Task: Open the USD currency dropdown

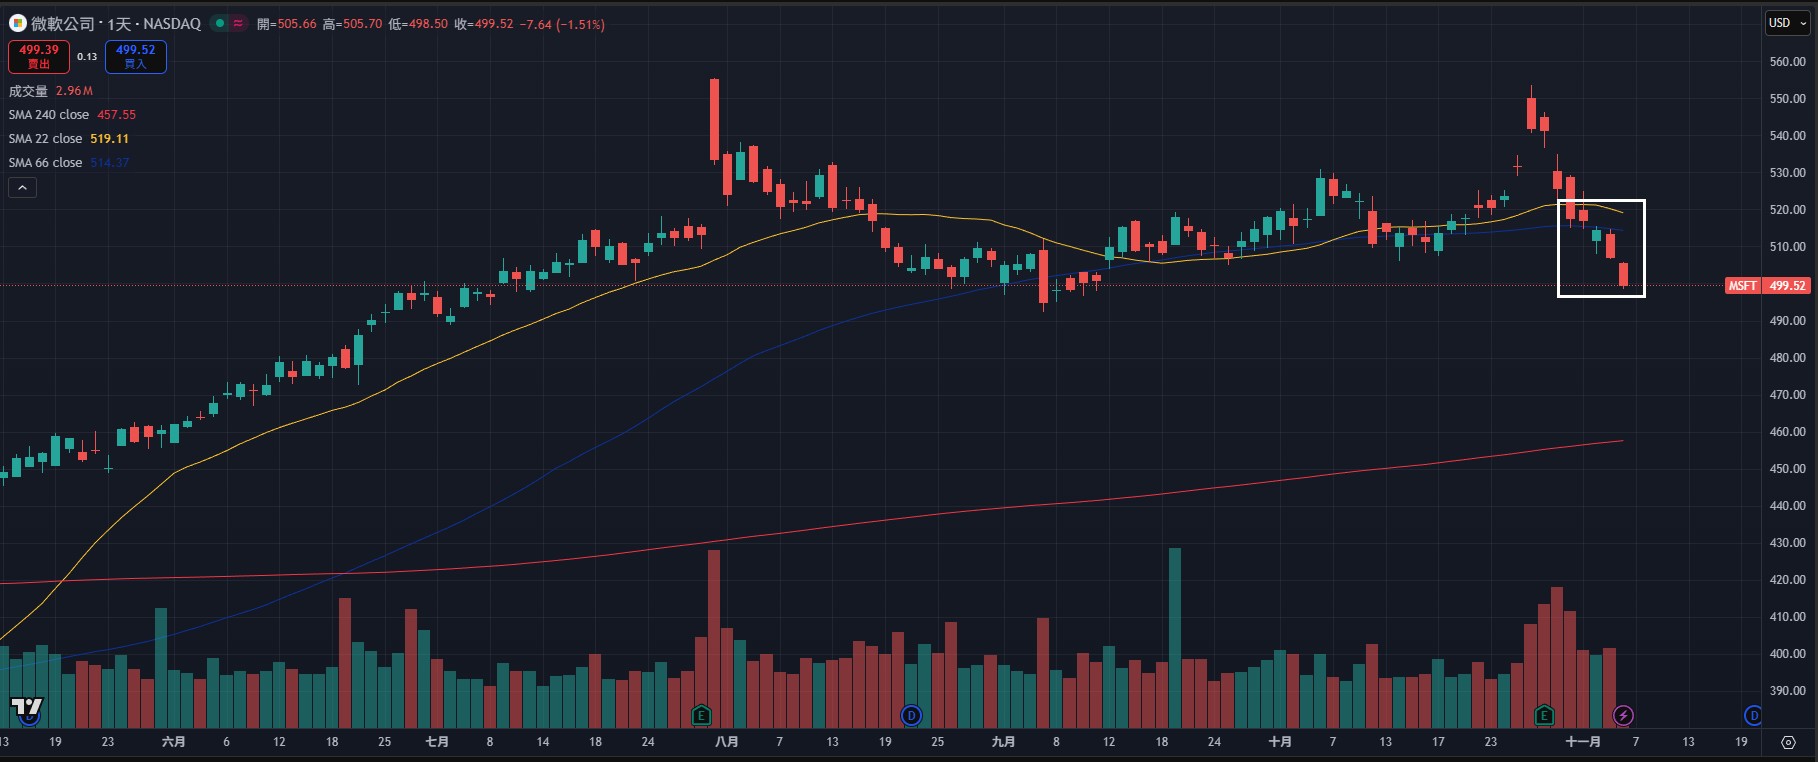Action: pyautogui.click(x=1786, y=23)
